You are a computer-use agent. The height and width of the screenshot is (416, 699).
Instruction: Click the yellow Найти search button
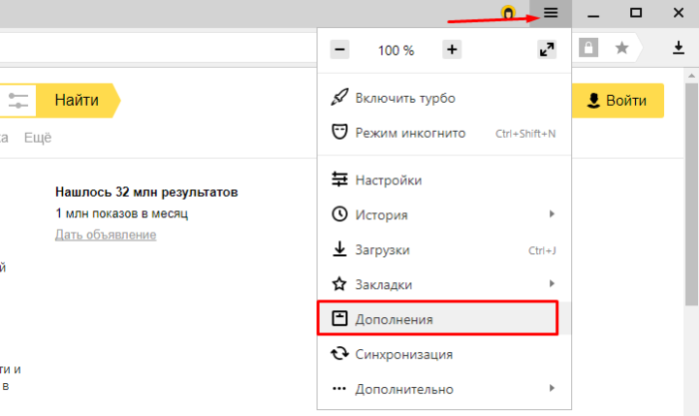pos(77,100)
